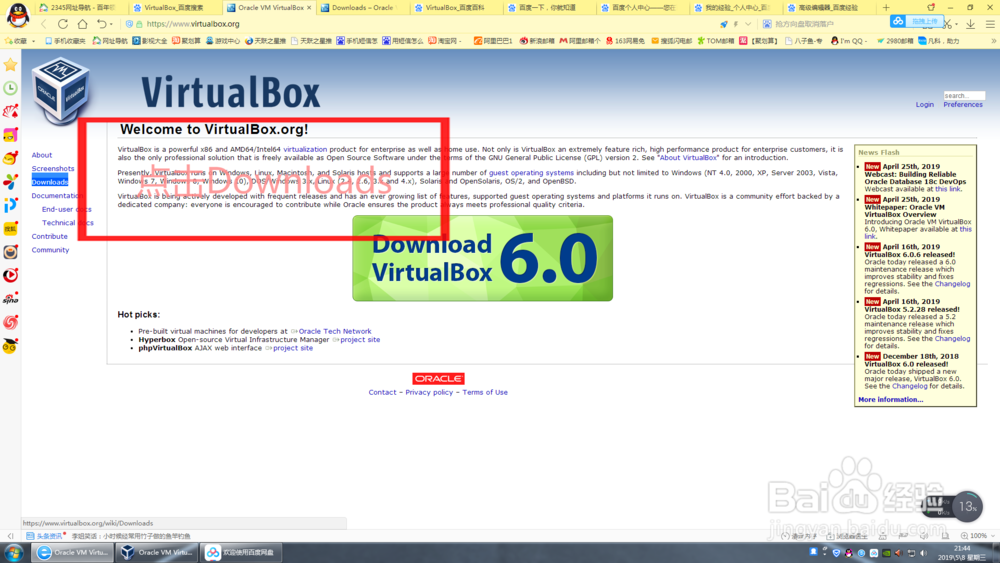The height and width of the screenshot is (563, 1000).
Task: Open the sidebar clock history icon
Action: click(10, 88)
